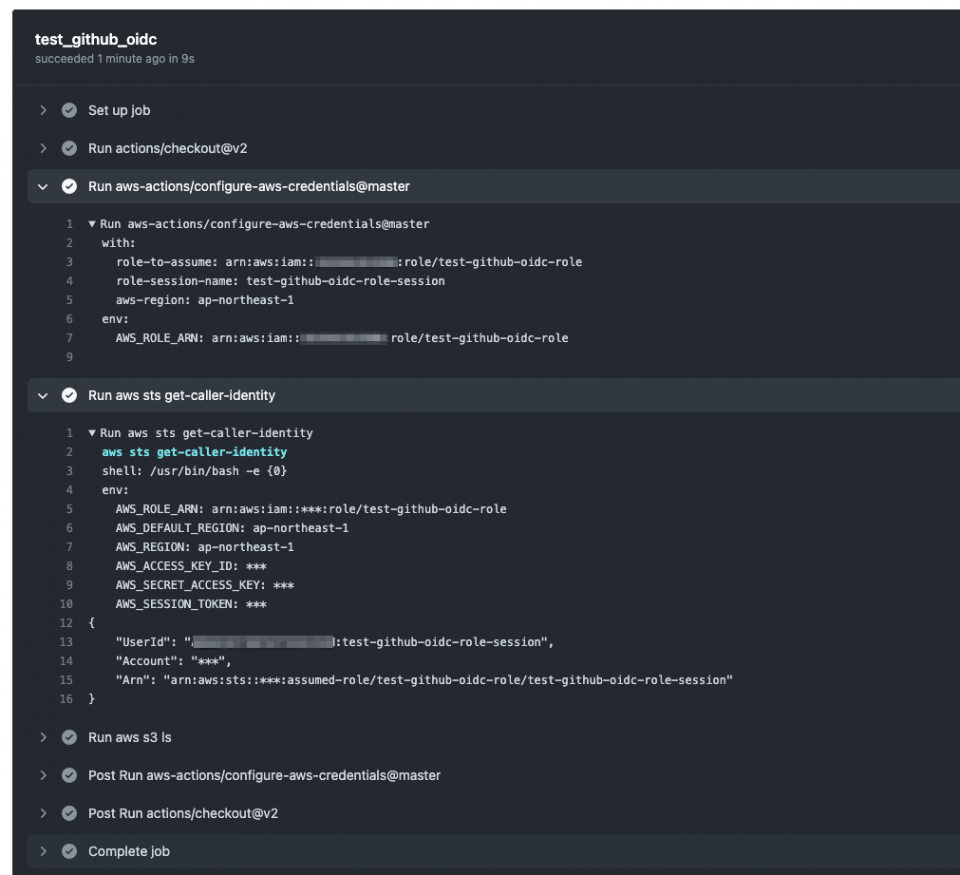Screen dimensions: 960x875
Task: Collapse the Run aws-actions/configure-aws-credentials@master step
Action: tap(43, 187)
